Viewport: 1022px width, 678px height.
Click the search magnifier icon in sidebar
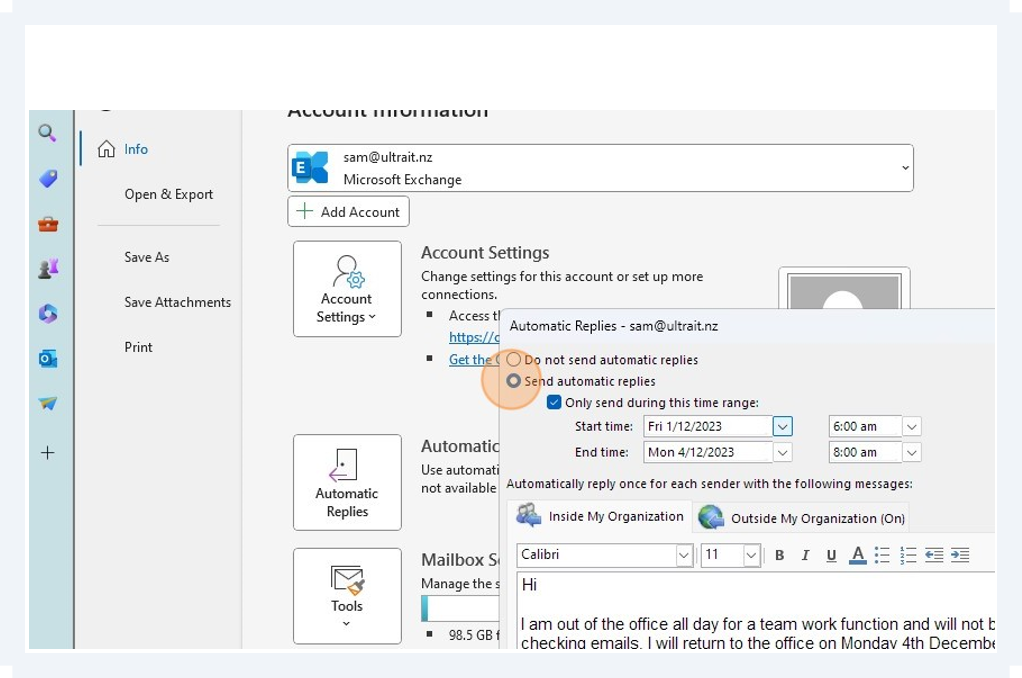(x=47, y=133)
